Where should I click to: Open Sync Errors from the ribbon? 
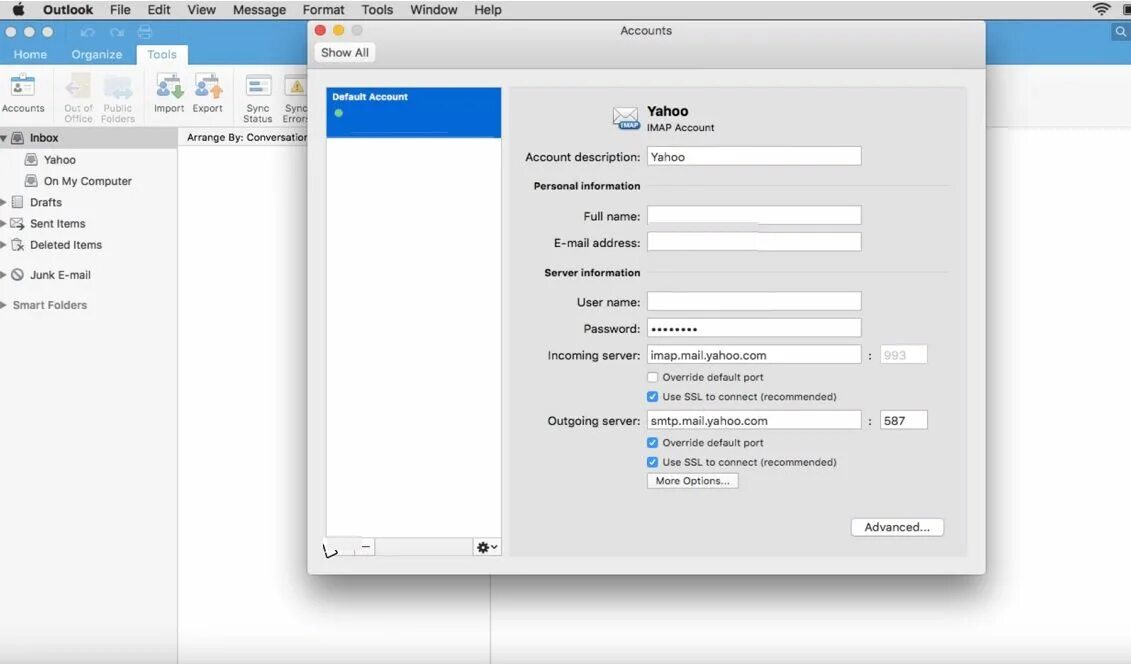pos(296,98)
